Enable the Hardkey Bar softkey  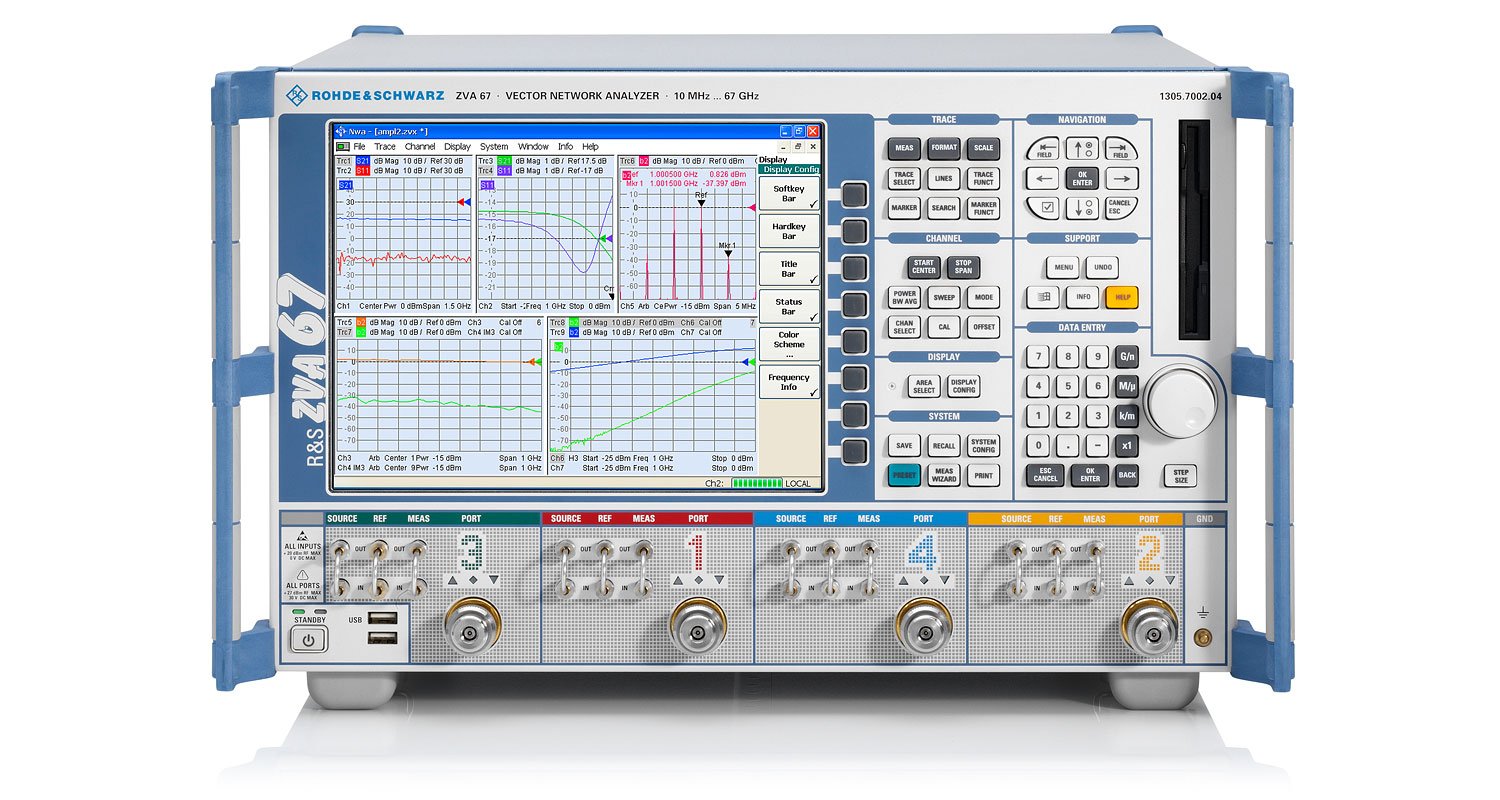tap(789, 230)
